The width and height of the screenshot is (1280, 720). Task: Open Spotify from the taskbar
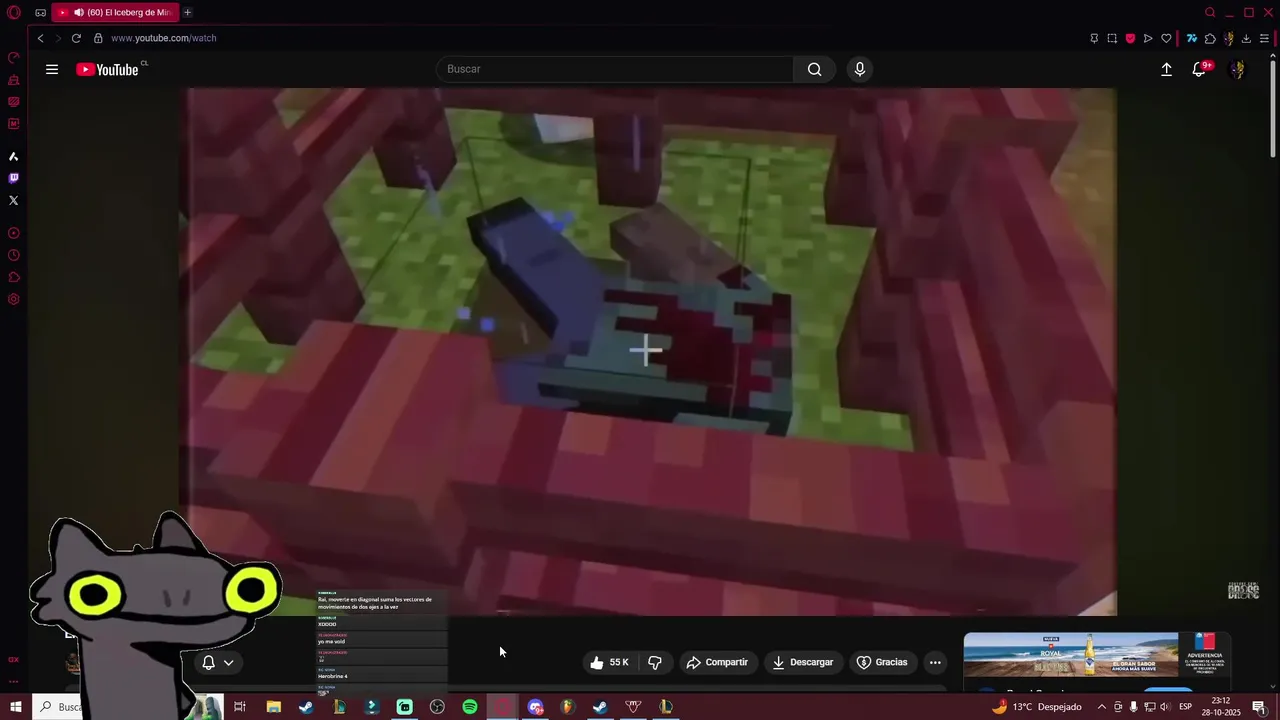click(470, 707)
